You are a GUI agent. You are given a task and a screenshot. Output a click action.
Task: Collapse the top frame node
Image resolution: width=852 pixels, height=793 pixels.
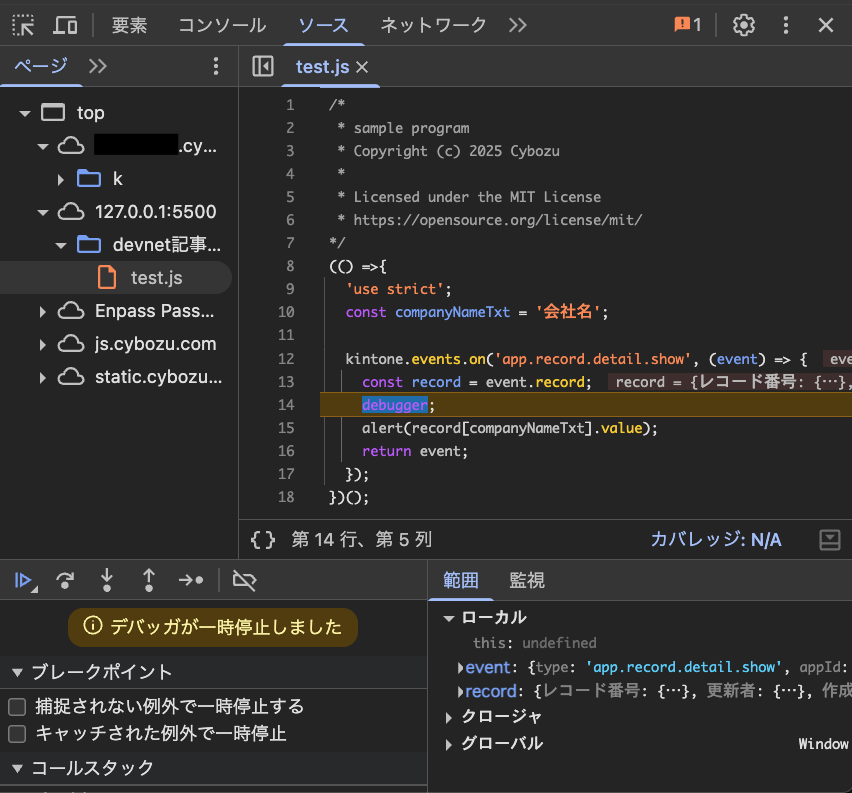pyautogui.click(x=24, y=114)
